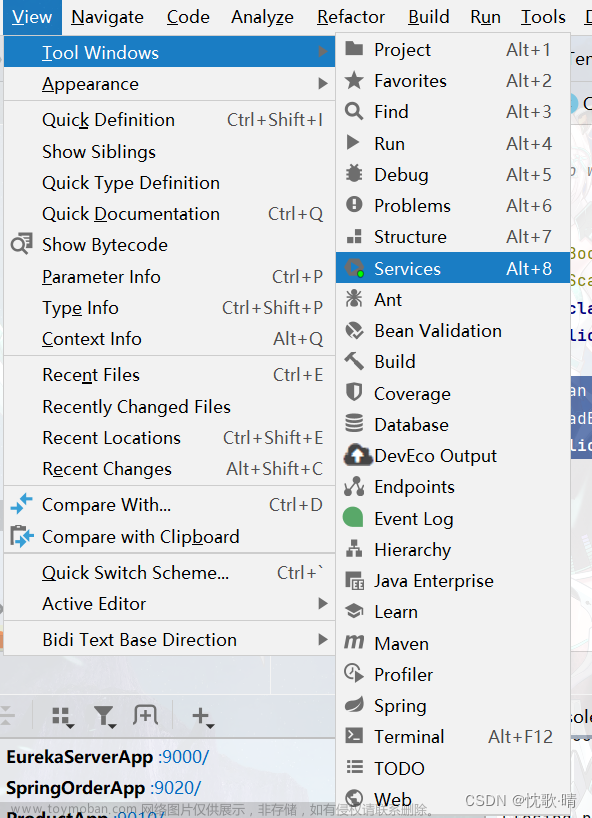The width and height of the screenshot is (592, 818).
Task: Click the Coverage shield icon
Action: 354,392
